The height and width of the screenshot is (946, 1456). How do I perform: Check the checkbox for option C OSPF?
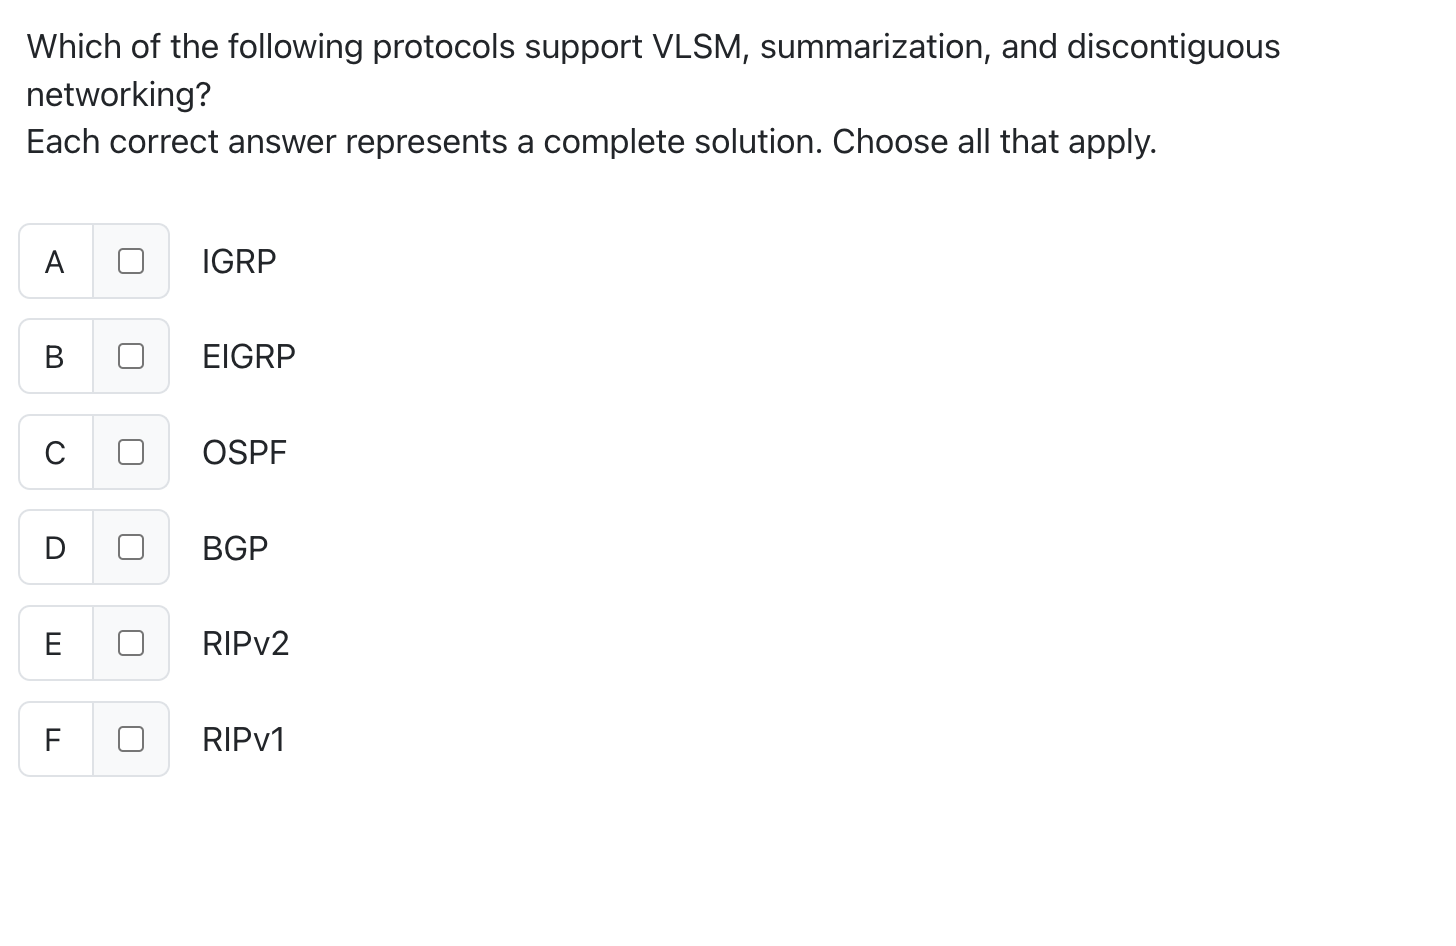pyautogui.click(x=131, y=452)
